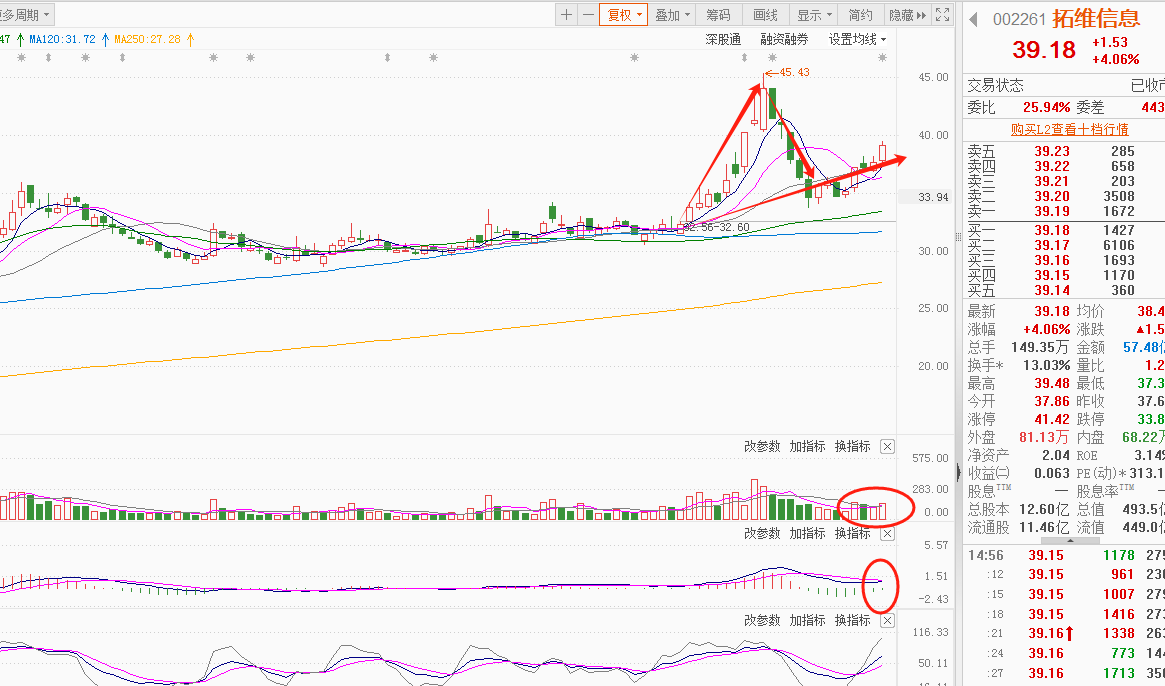The image size is (1165, 686).
Task: Select the :27 tick trade row
Action: tap(1064, 673)
